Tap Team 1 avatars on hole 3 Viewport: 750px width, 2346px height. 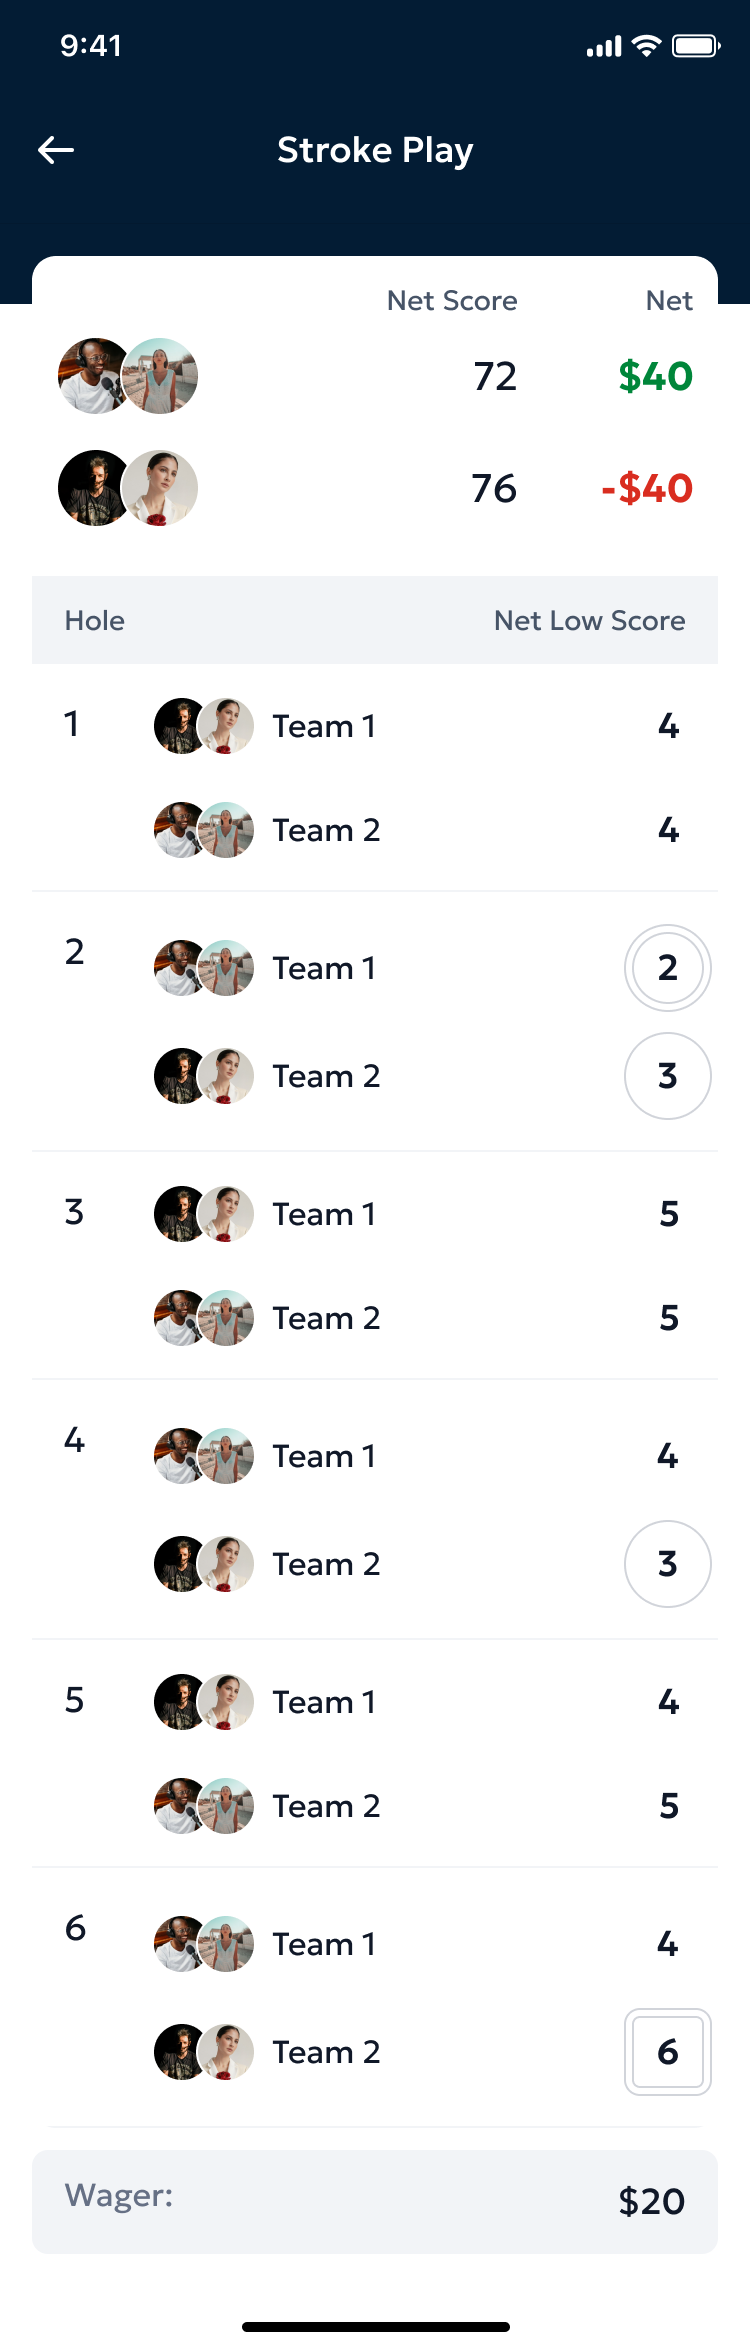(203, 1214)
